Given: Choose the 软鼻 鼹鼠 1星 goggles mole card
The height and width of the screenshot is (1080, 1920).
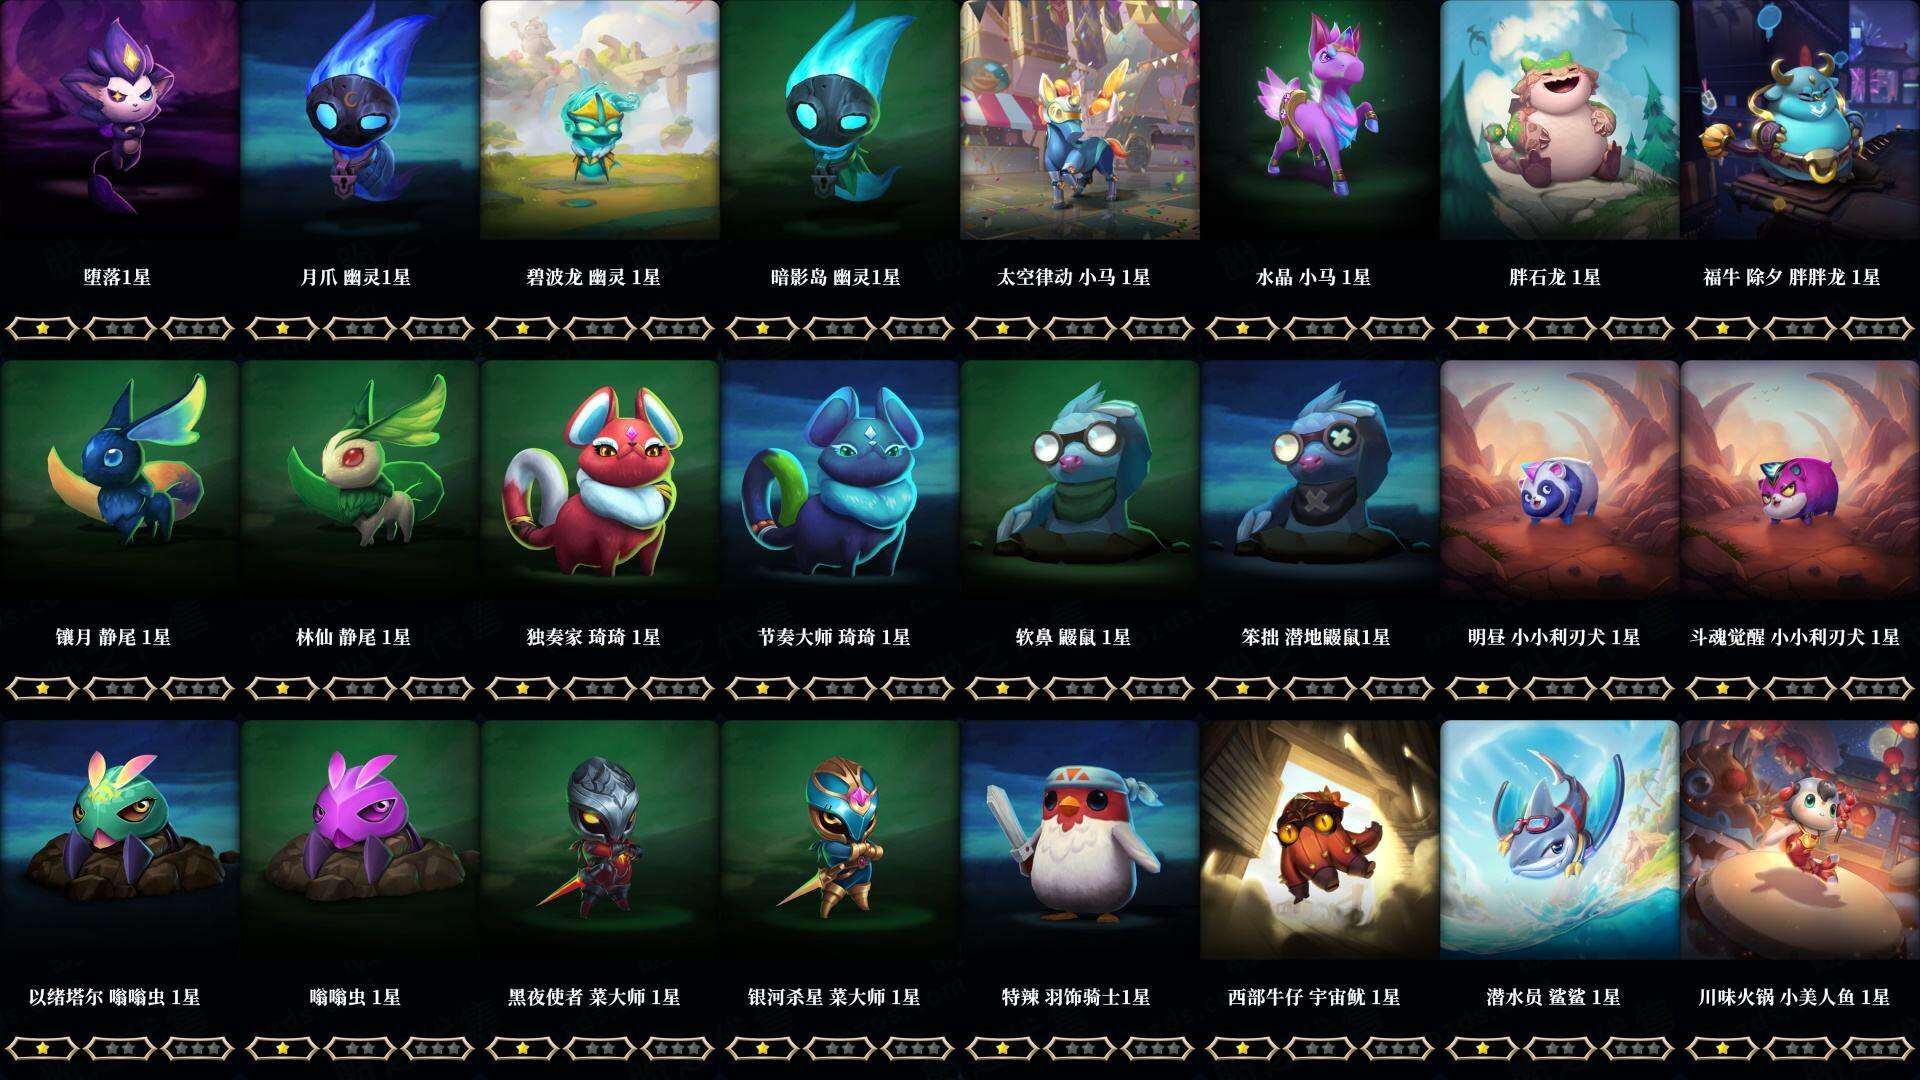Looking at the screenshot, I should (1079, 480).
